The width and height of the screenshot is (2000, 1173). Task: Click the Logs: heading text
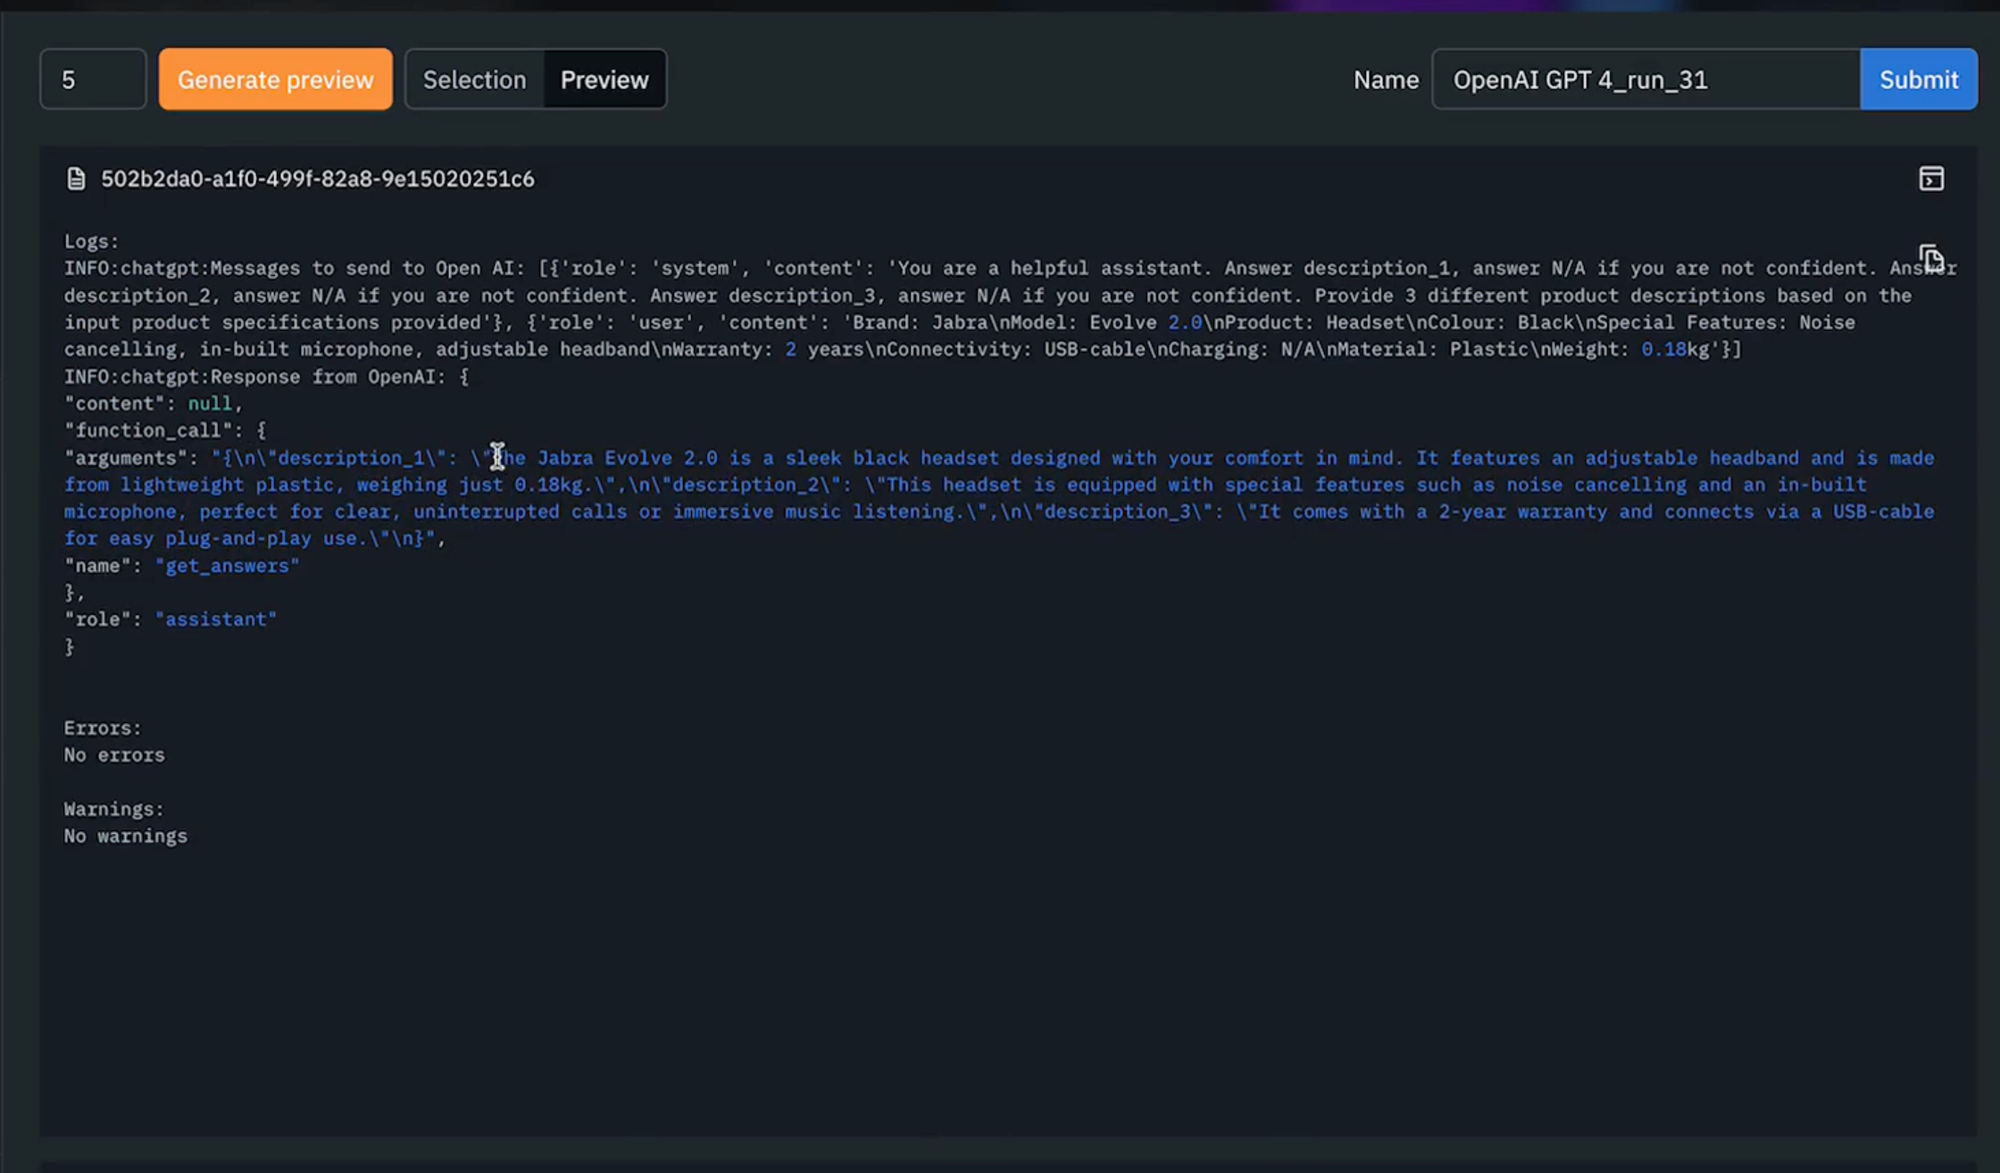click(x=91, y=242)
